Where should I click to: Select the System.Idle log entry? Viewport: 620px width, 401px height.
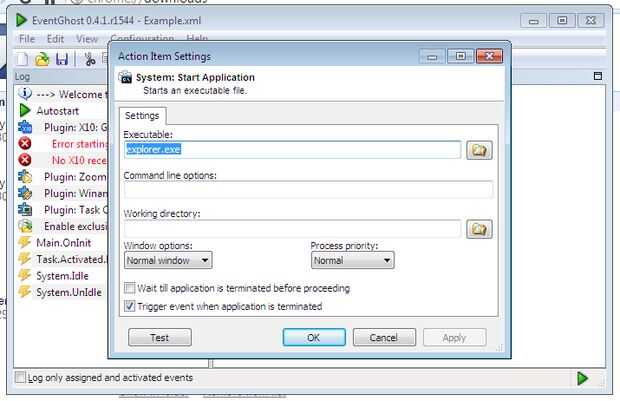click(62, 276)
